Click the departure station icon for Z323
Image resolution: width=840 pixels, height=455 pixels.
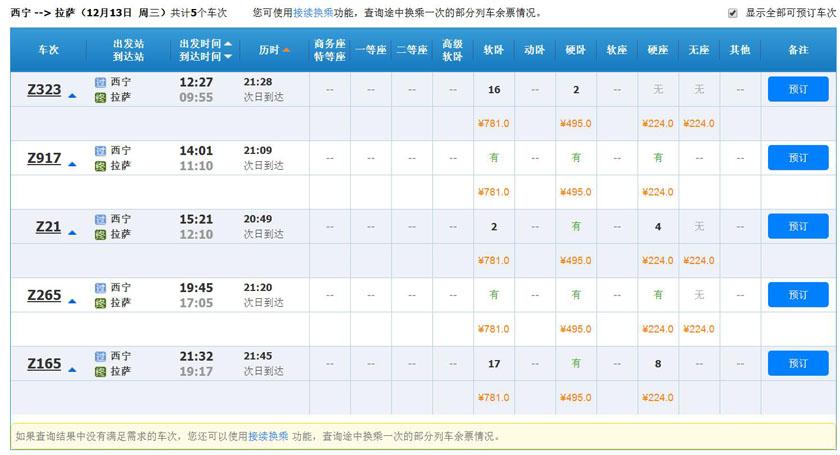100,82
